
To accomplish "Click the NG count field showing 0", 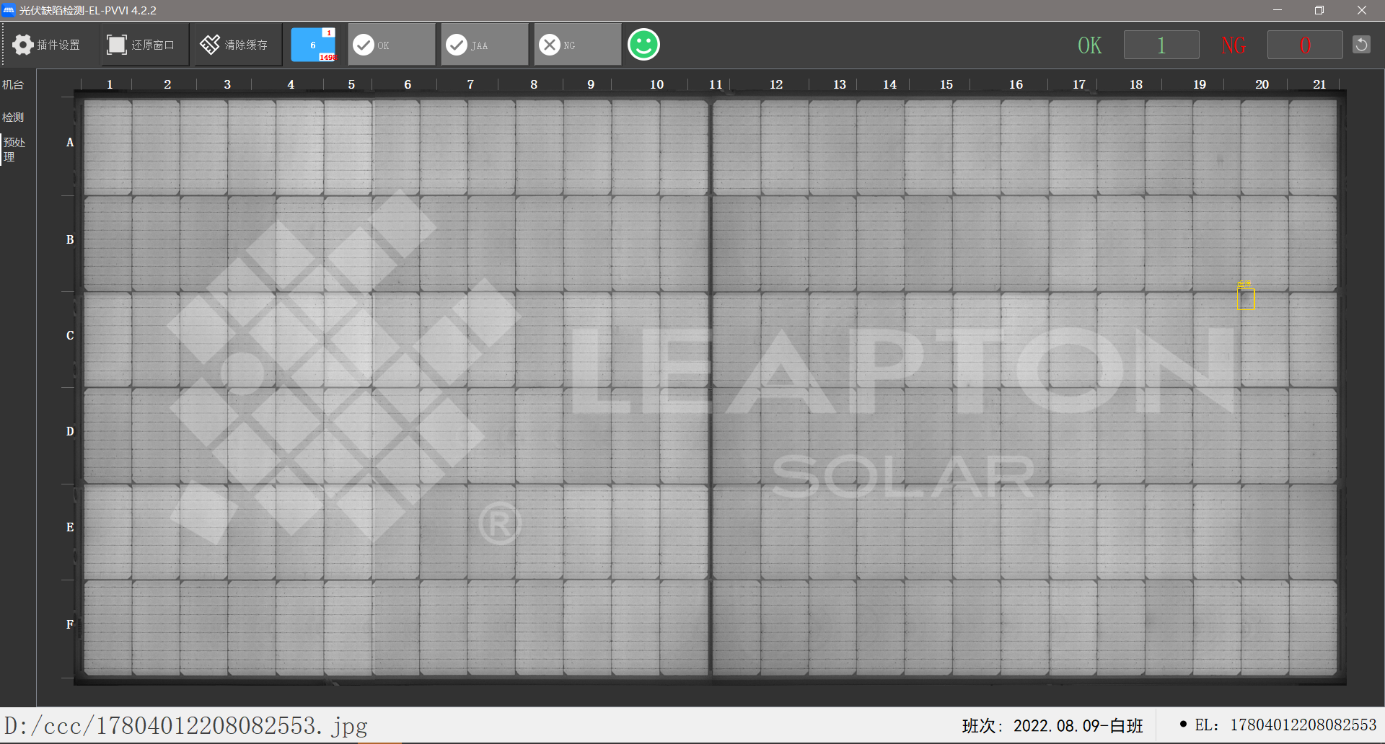I will point(1304,45).
